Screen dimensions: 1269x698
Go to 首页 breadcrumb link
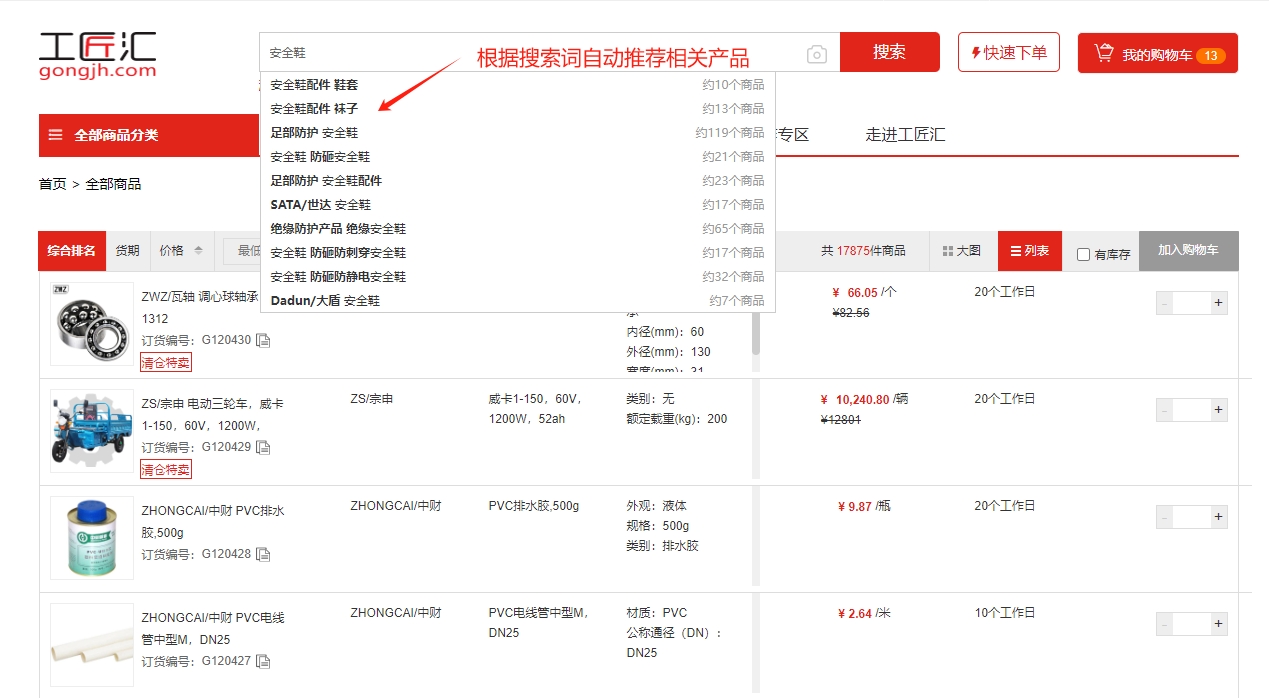tap(53, 184)
